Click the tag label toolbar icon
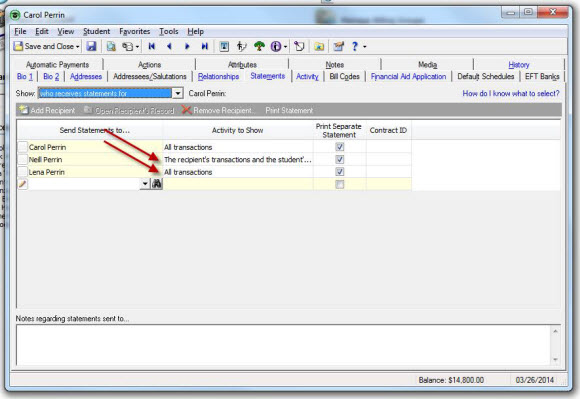The image size is (580, 399). pos(299,46)
